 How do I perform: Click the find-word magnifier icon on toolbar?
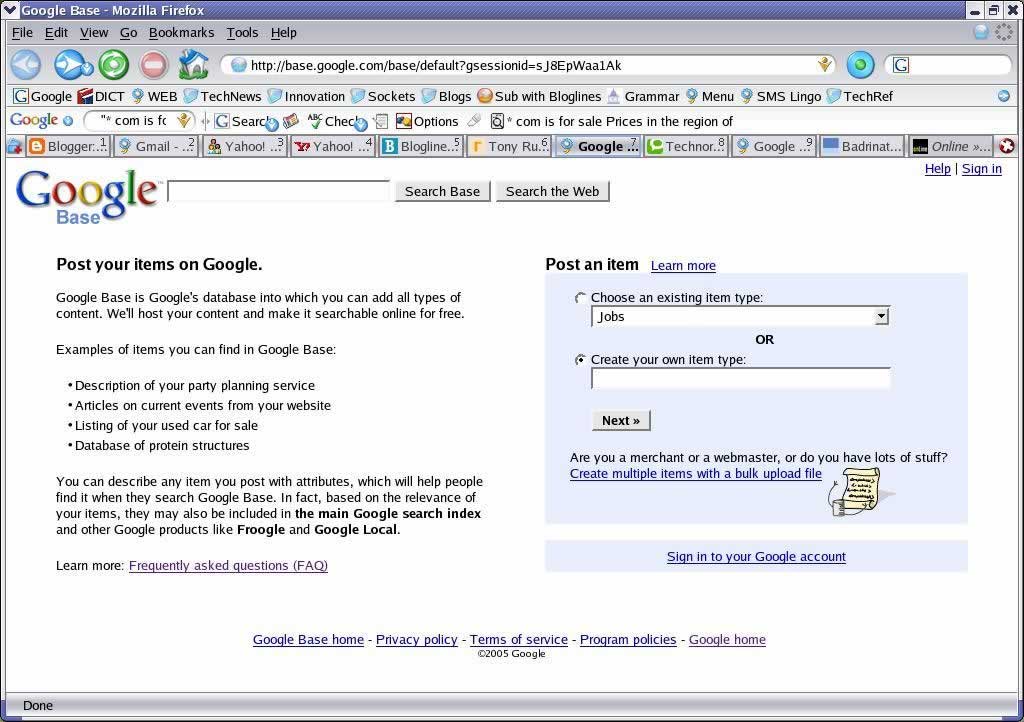[x=498, y=121]
